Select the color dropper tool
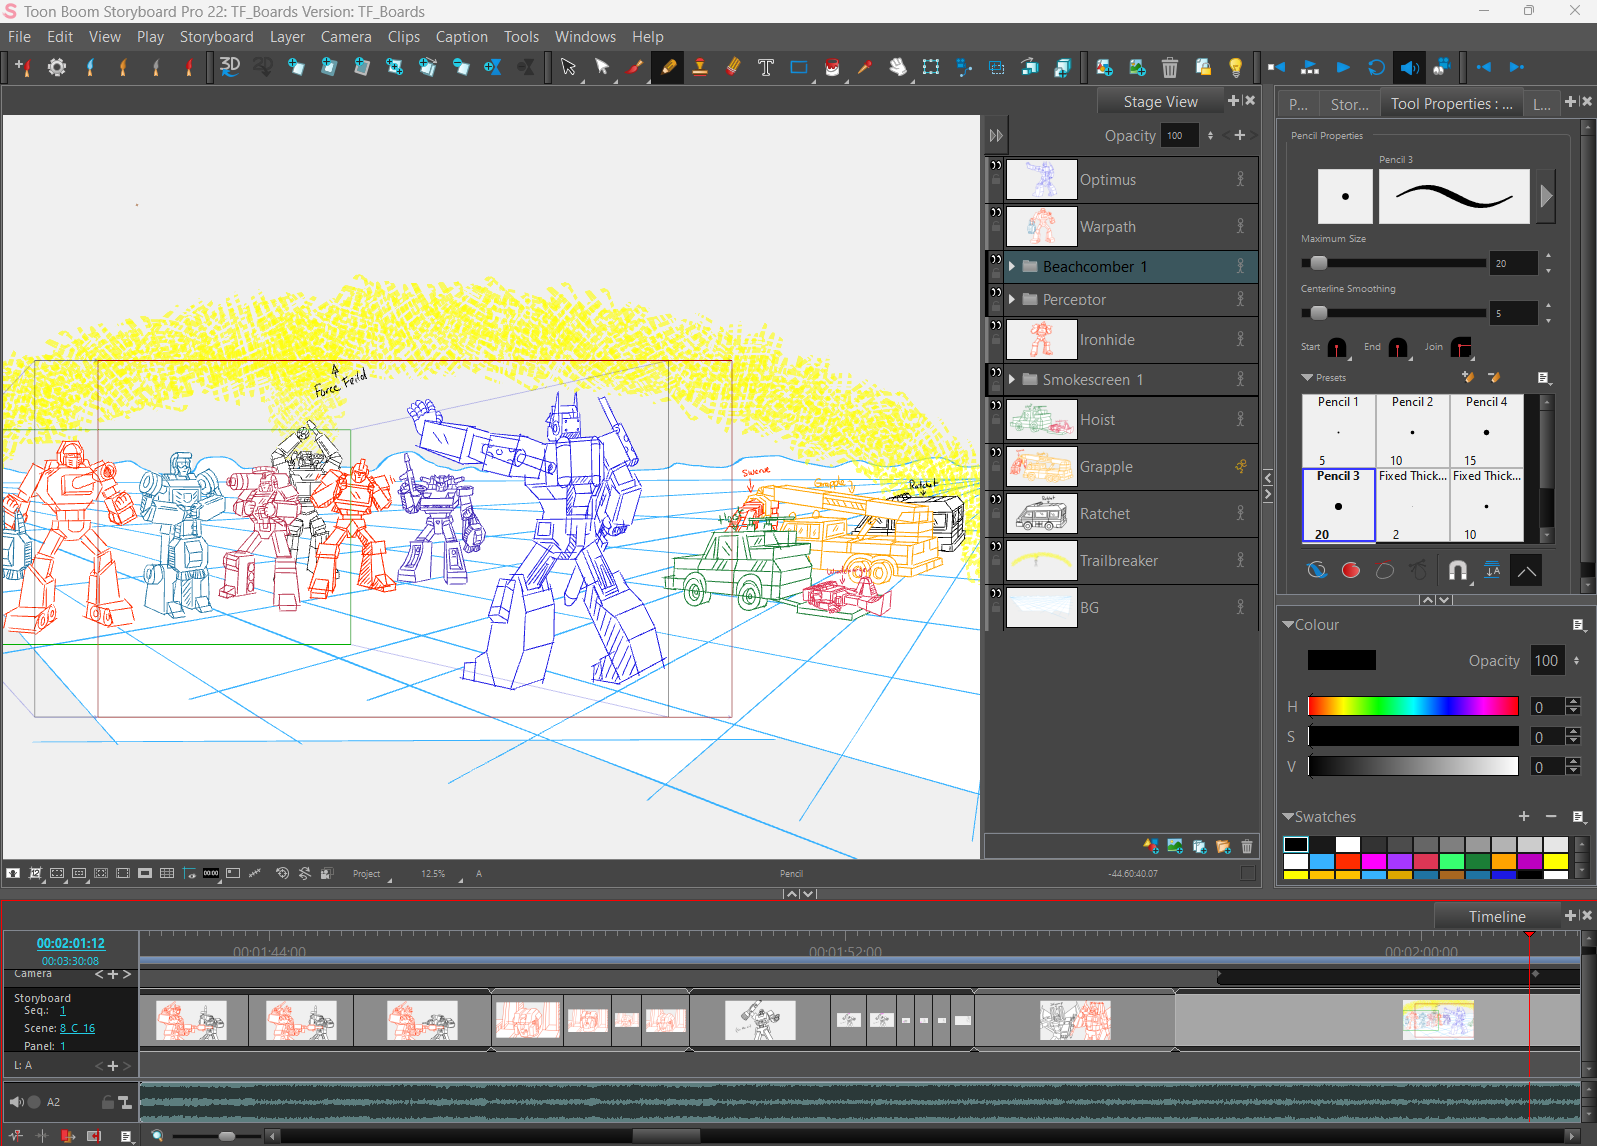The height and width of the screenshot is (1146, 1597). click(865, 67)
